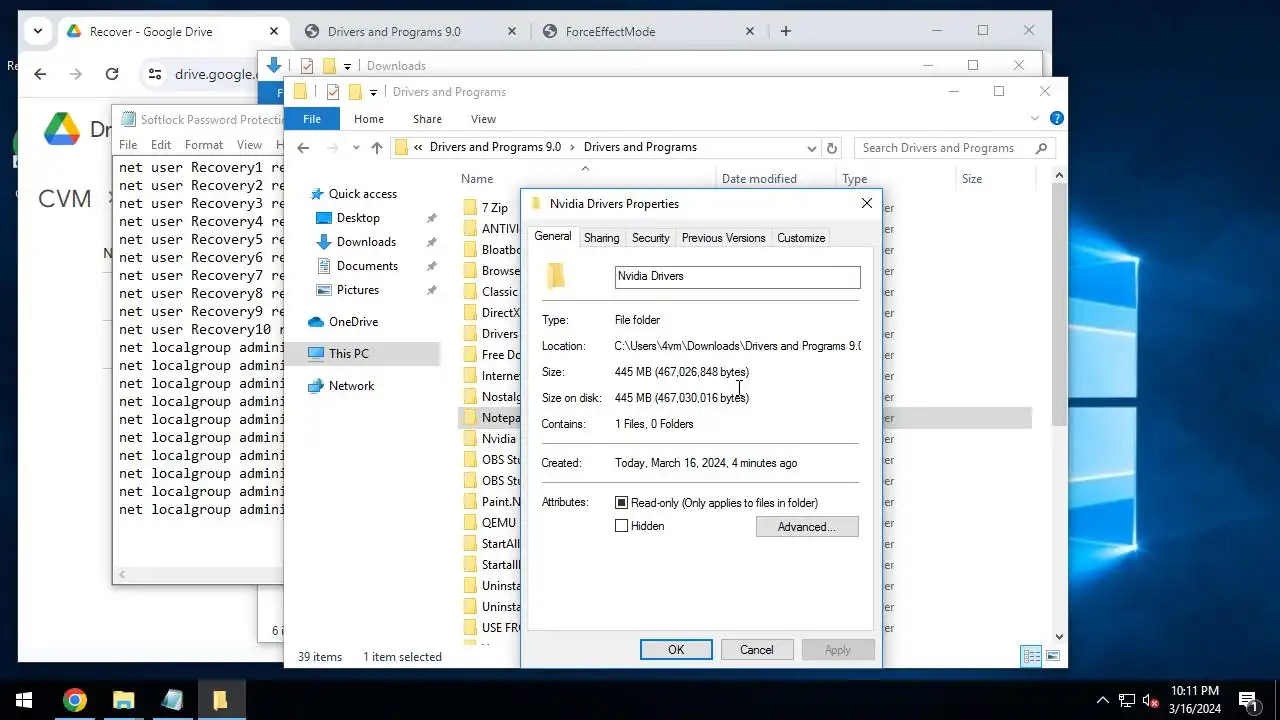Screen dimensions: 1280x720
Task: Open Desktop in navigation pane
Action: (x=358, y=218)
